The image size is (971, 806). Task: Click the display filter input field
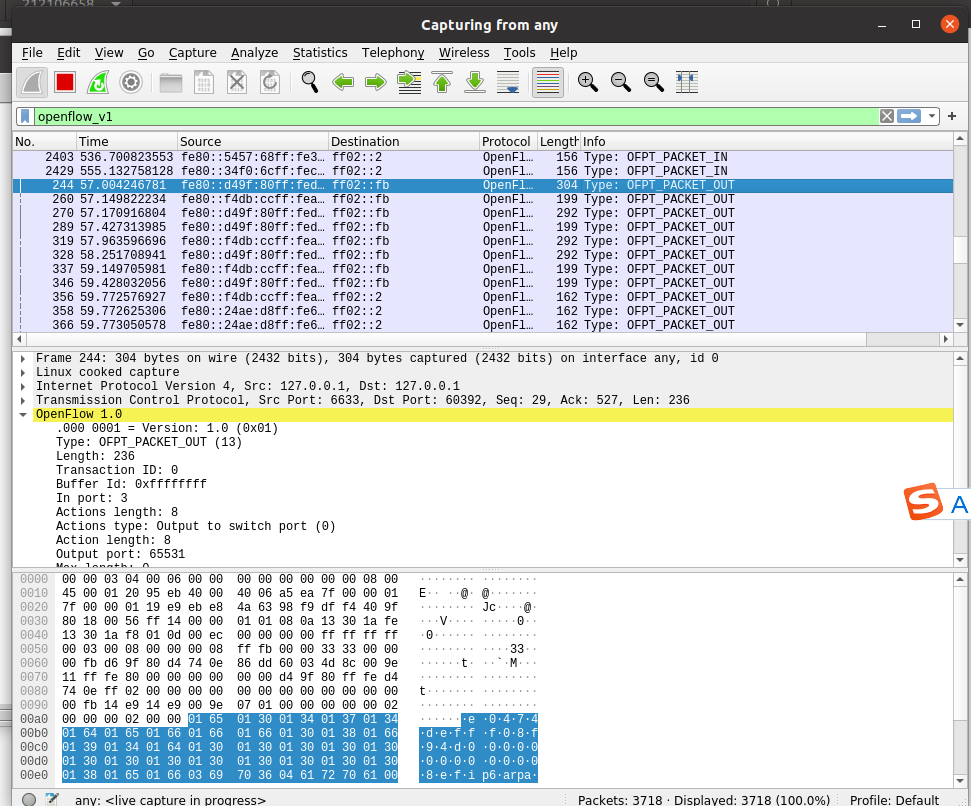[x=456, y=116]
